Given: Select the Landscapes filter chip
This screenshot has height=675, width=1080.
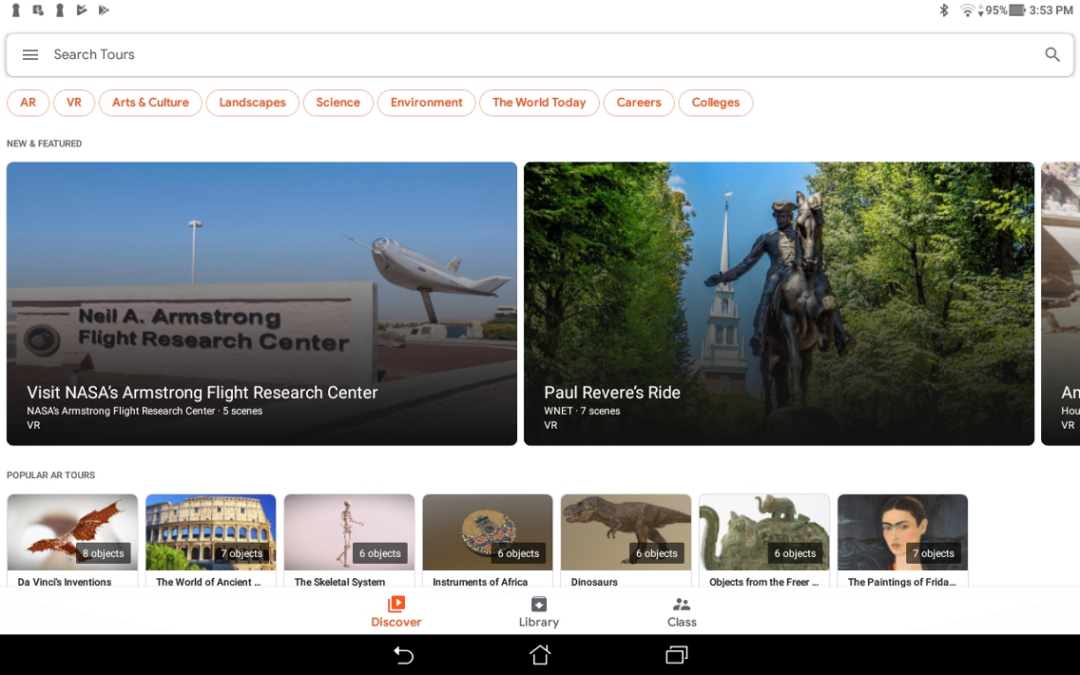Looking at the screenshot, I should pyautogui.click(x=252, y=103).
